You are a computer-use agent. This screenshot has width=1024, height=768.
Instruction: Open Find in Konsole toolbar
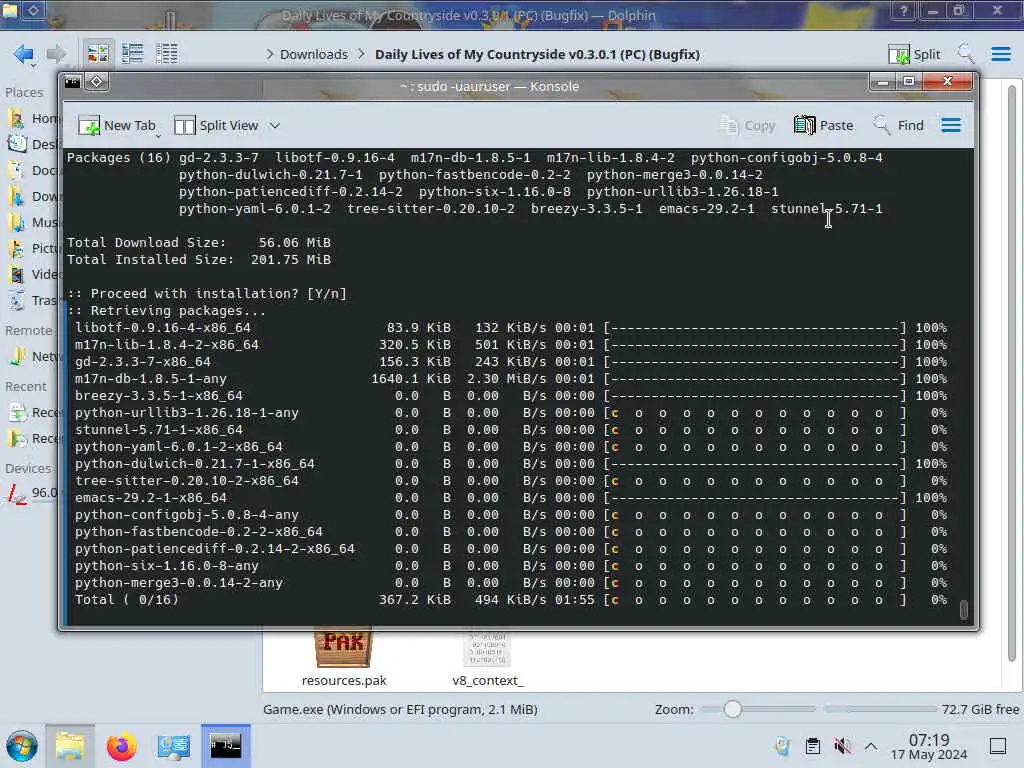pos(899,125)
